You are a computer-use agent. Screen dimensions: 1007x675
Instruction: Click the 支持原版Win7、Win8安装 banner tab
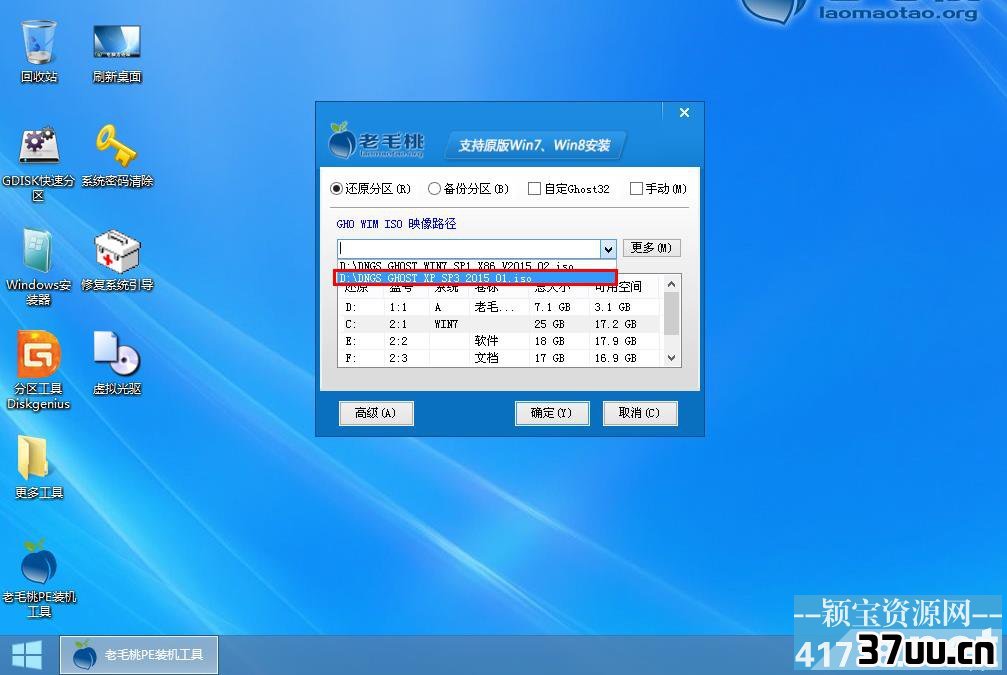click(x=534, y=145)
